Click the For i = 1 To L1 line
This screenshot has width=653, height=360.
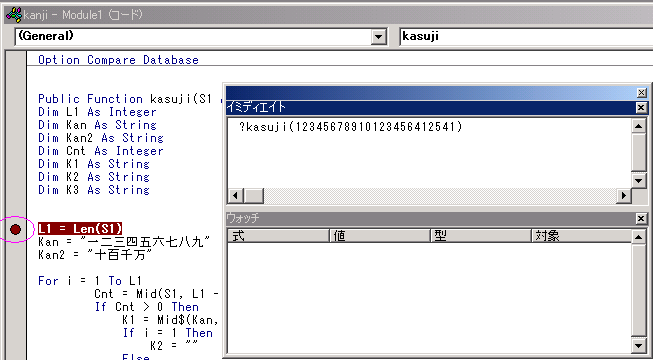pos(90,281)
